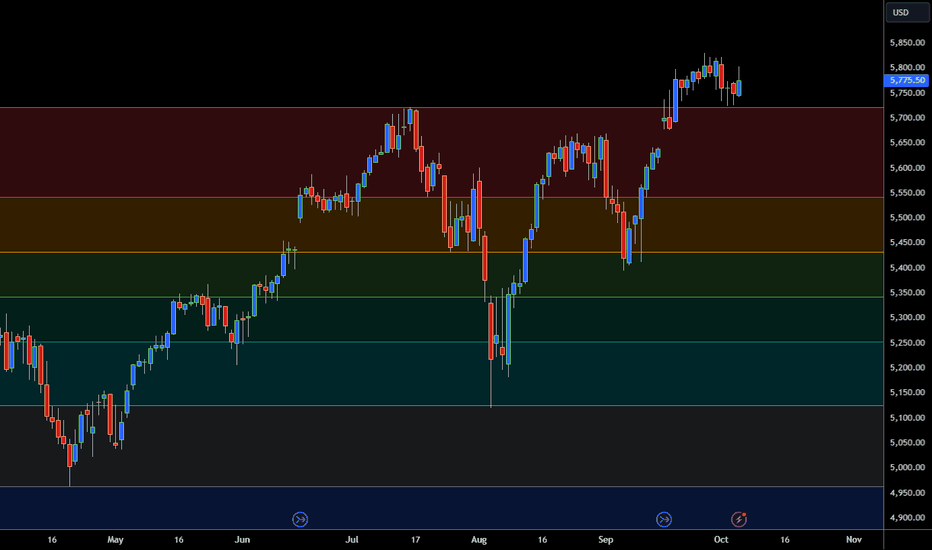Click the Sep label on time axis

coord(605,540)
